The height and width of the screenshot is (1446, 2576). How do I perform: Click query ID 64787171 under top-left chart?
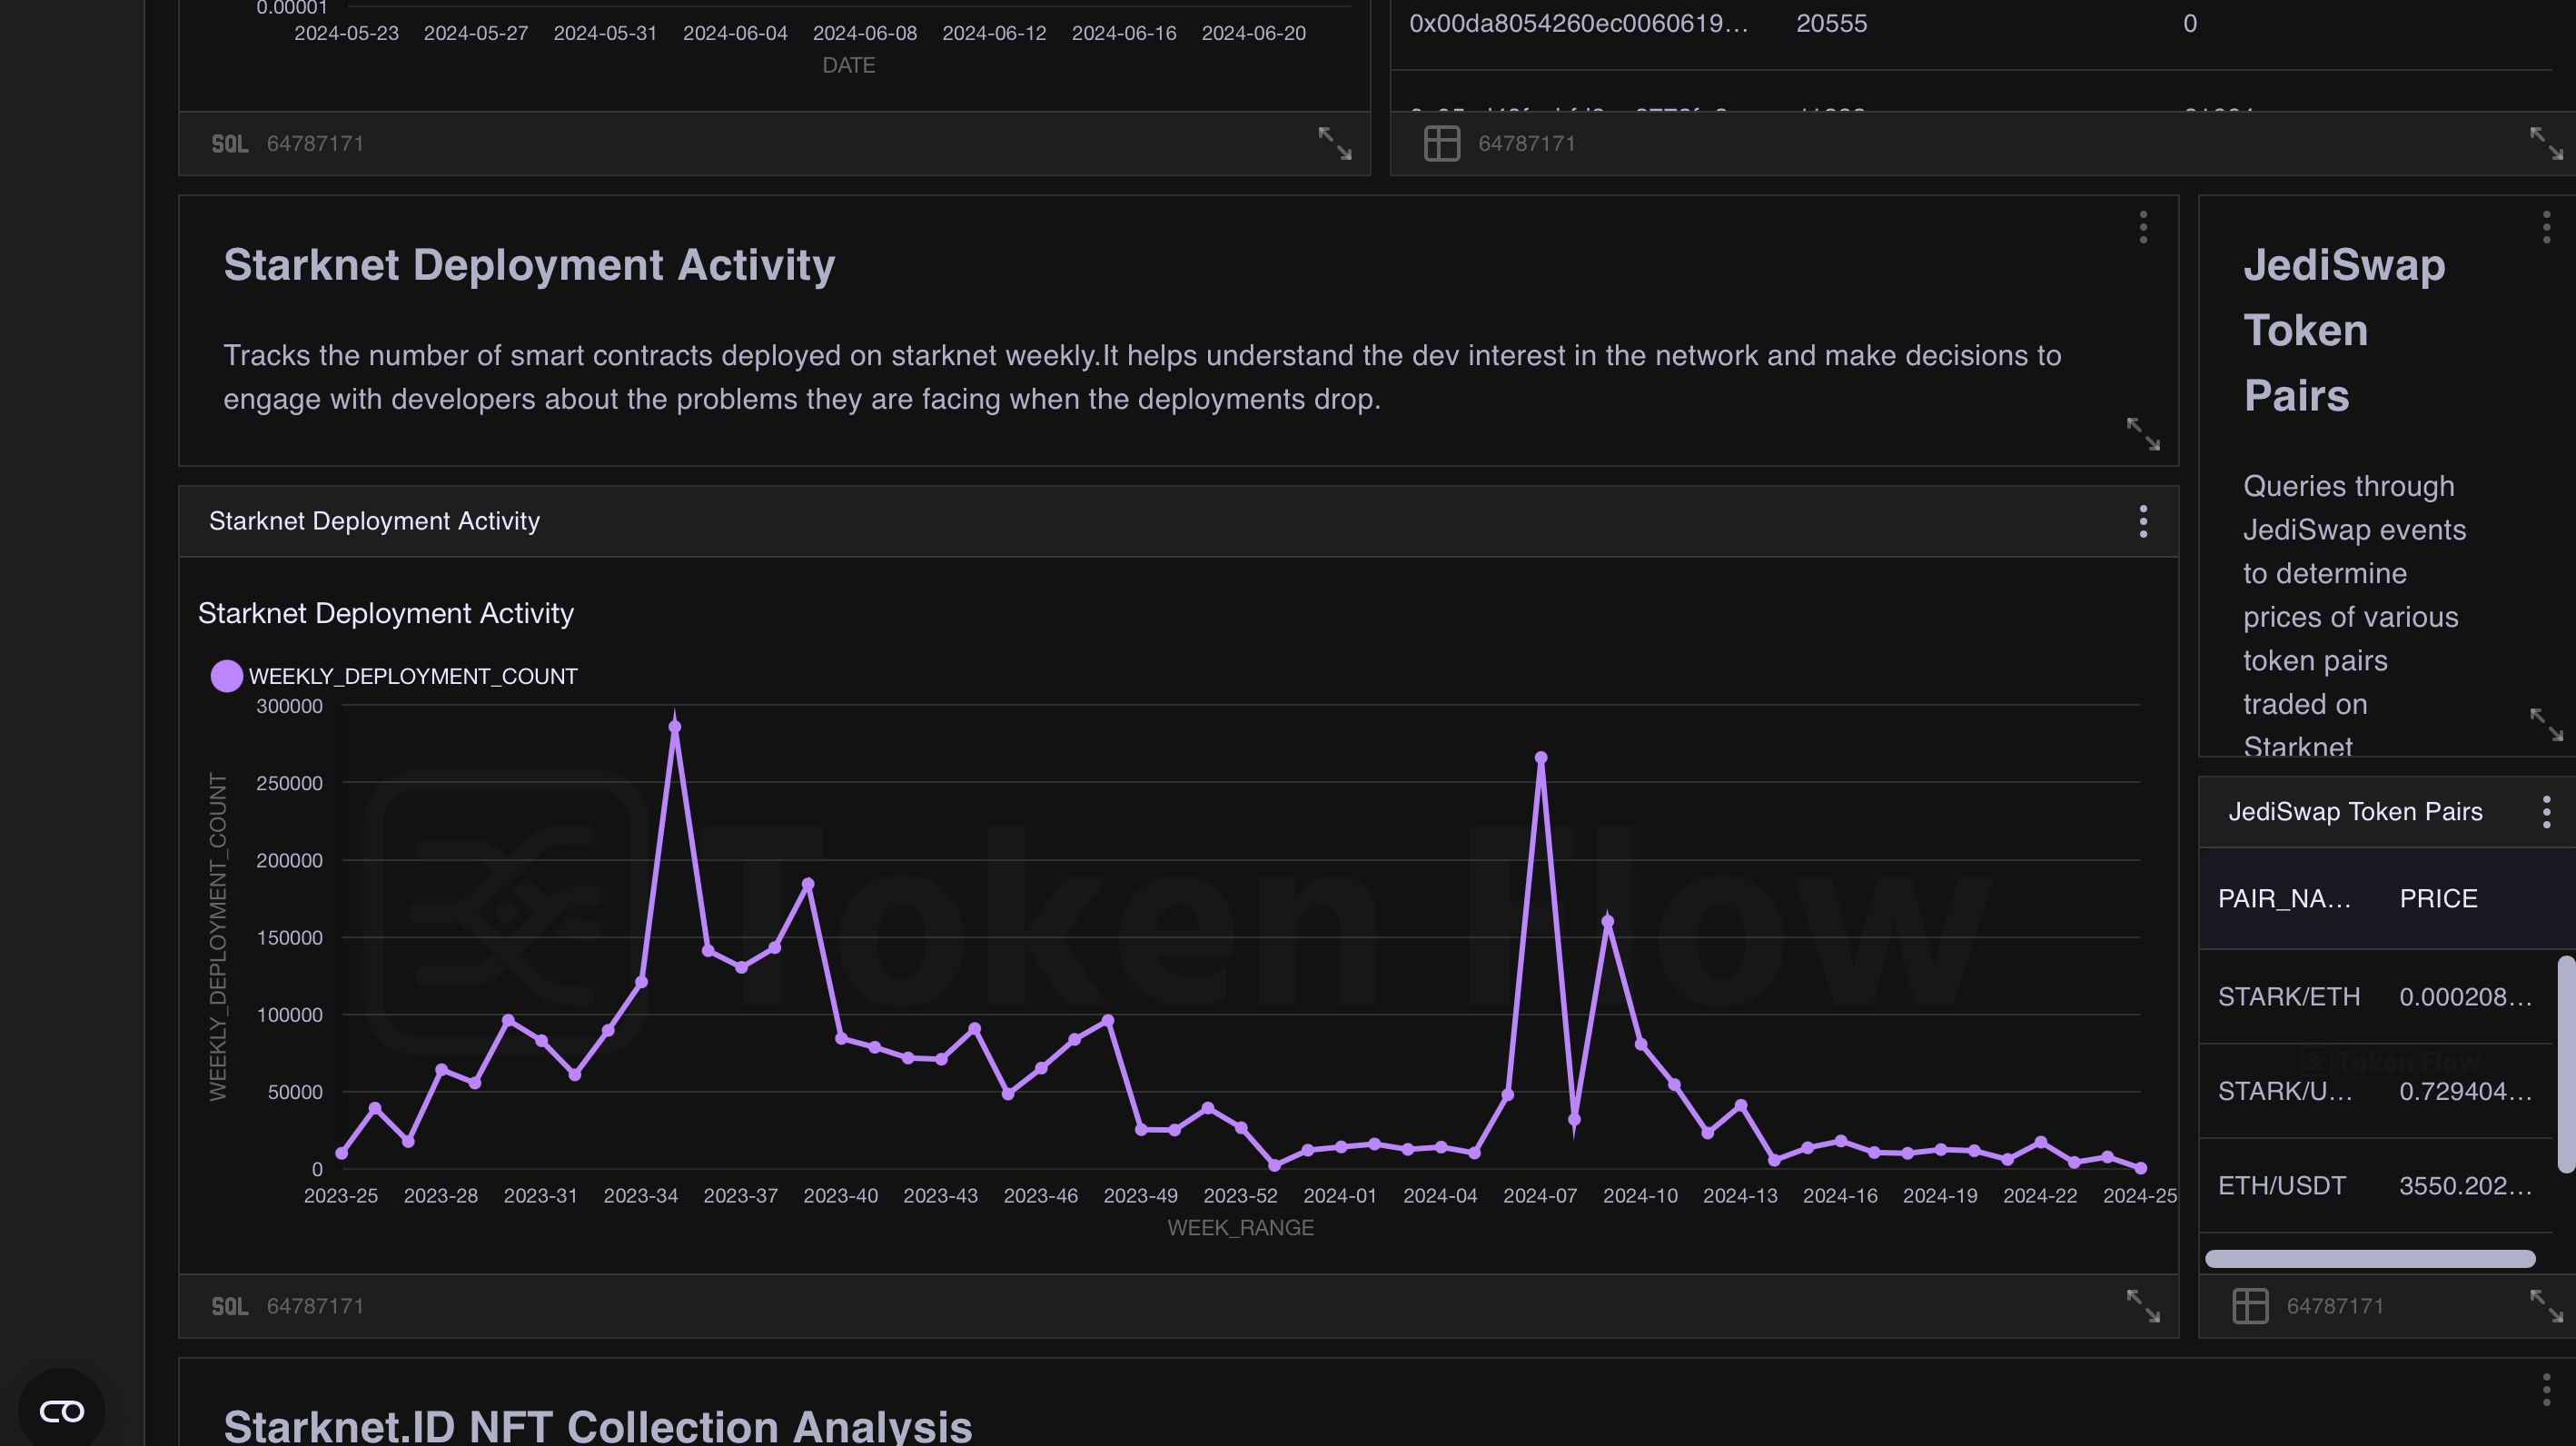coord(315,144)
